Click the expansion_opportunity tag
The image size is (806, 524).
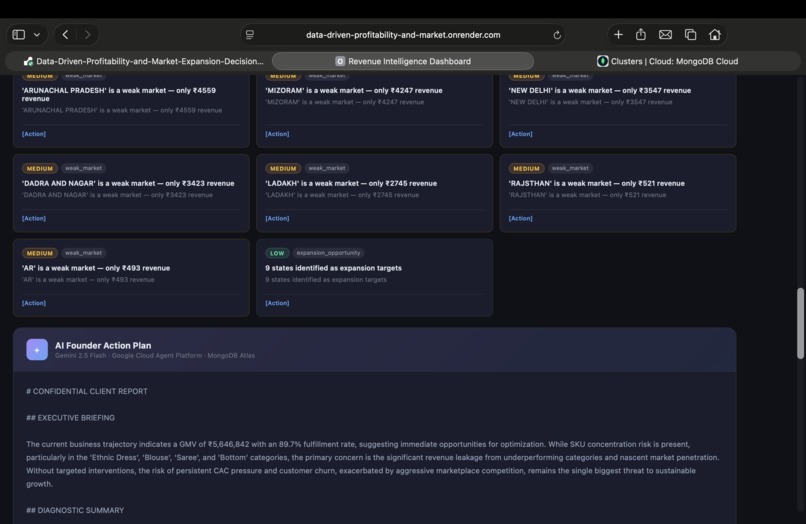tap(328, 253)
